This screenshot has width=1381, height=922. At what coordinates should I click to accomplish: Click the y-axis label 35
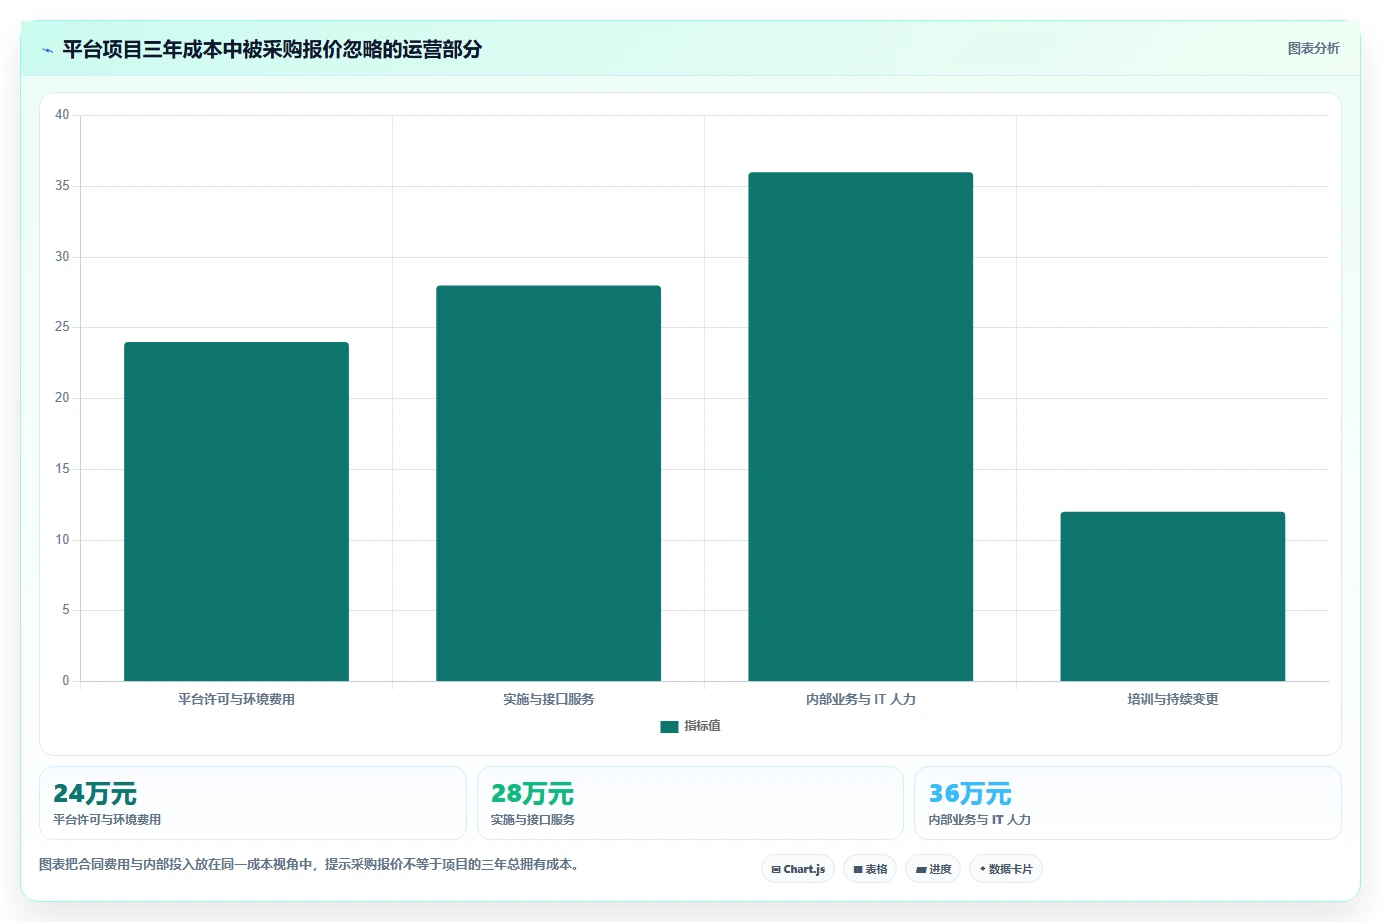[62, 186]
